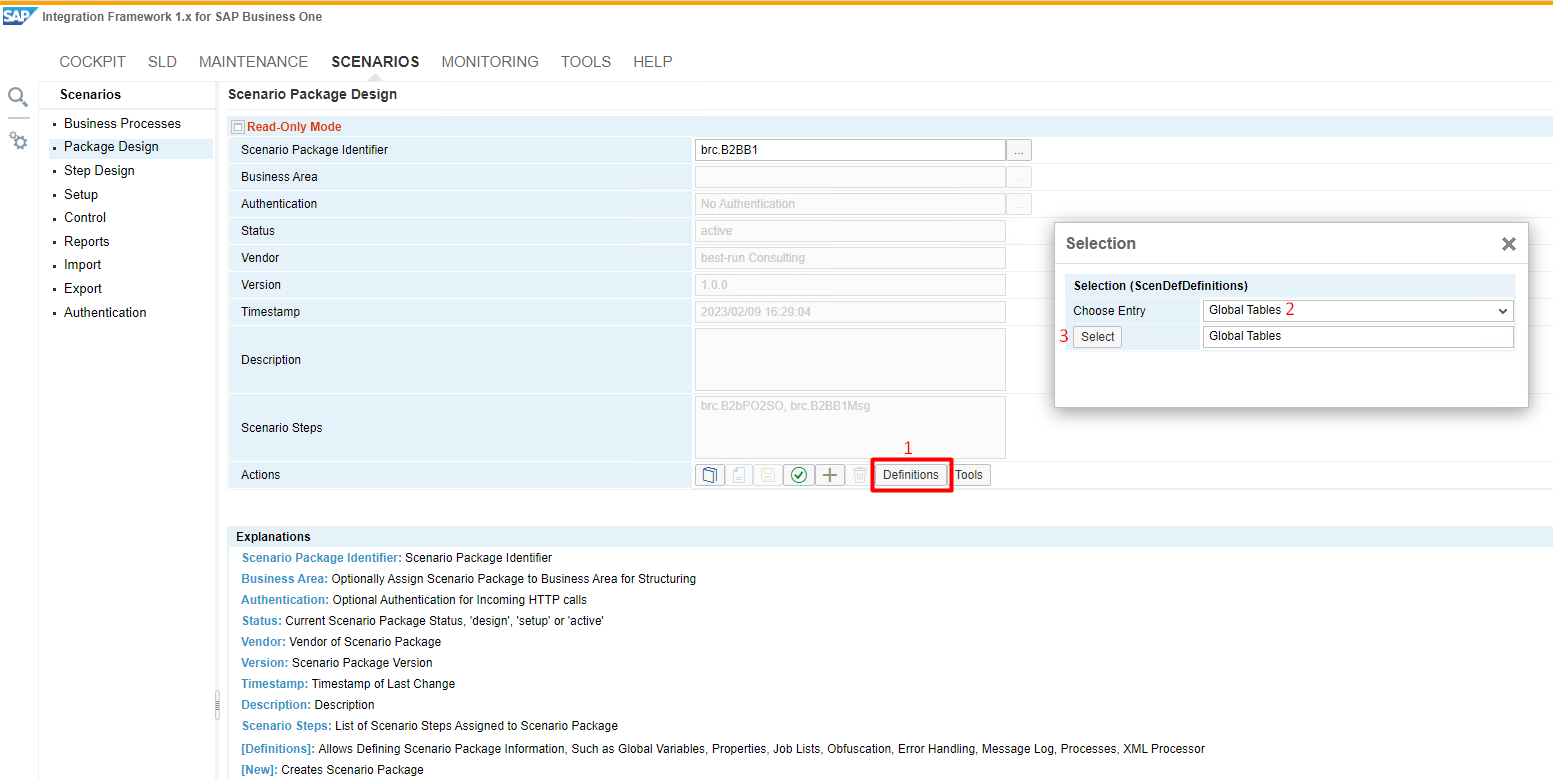Click the save disk icon in Actions
The image size is (1553, 779).
[x=768, y=475]
